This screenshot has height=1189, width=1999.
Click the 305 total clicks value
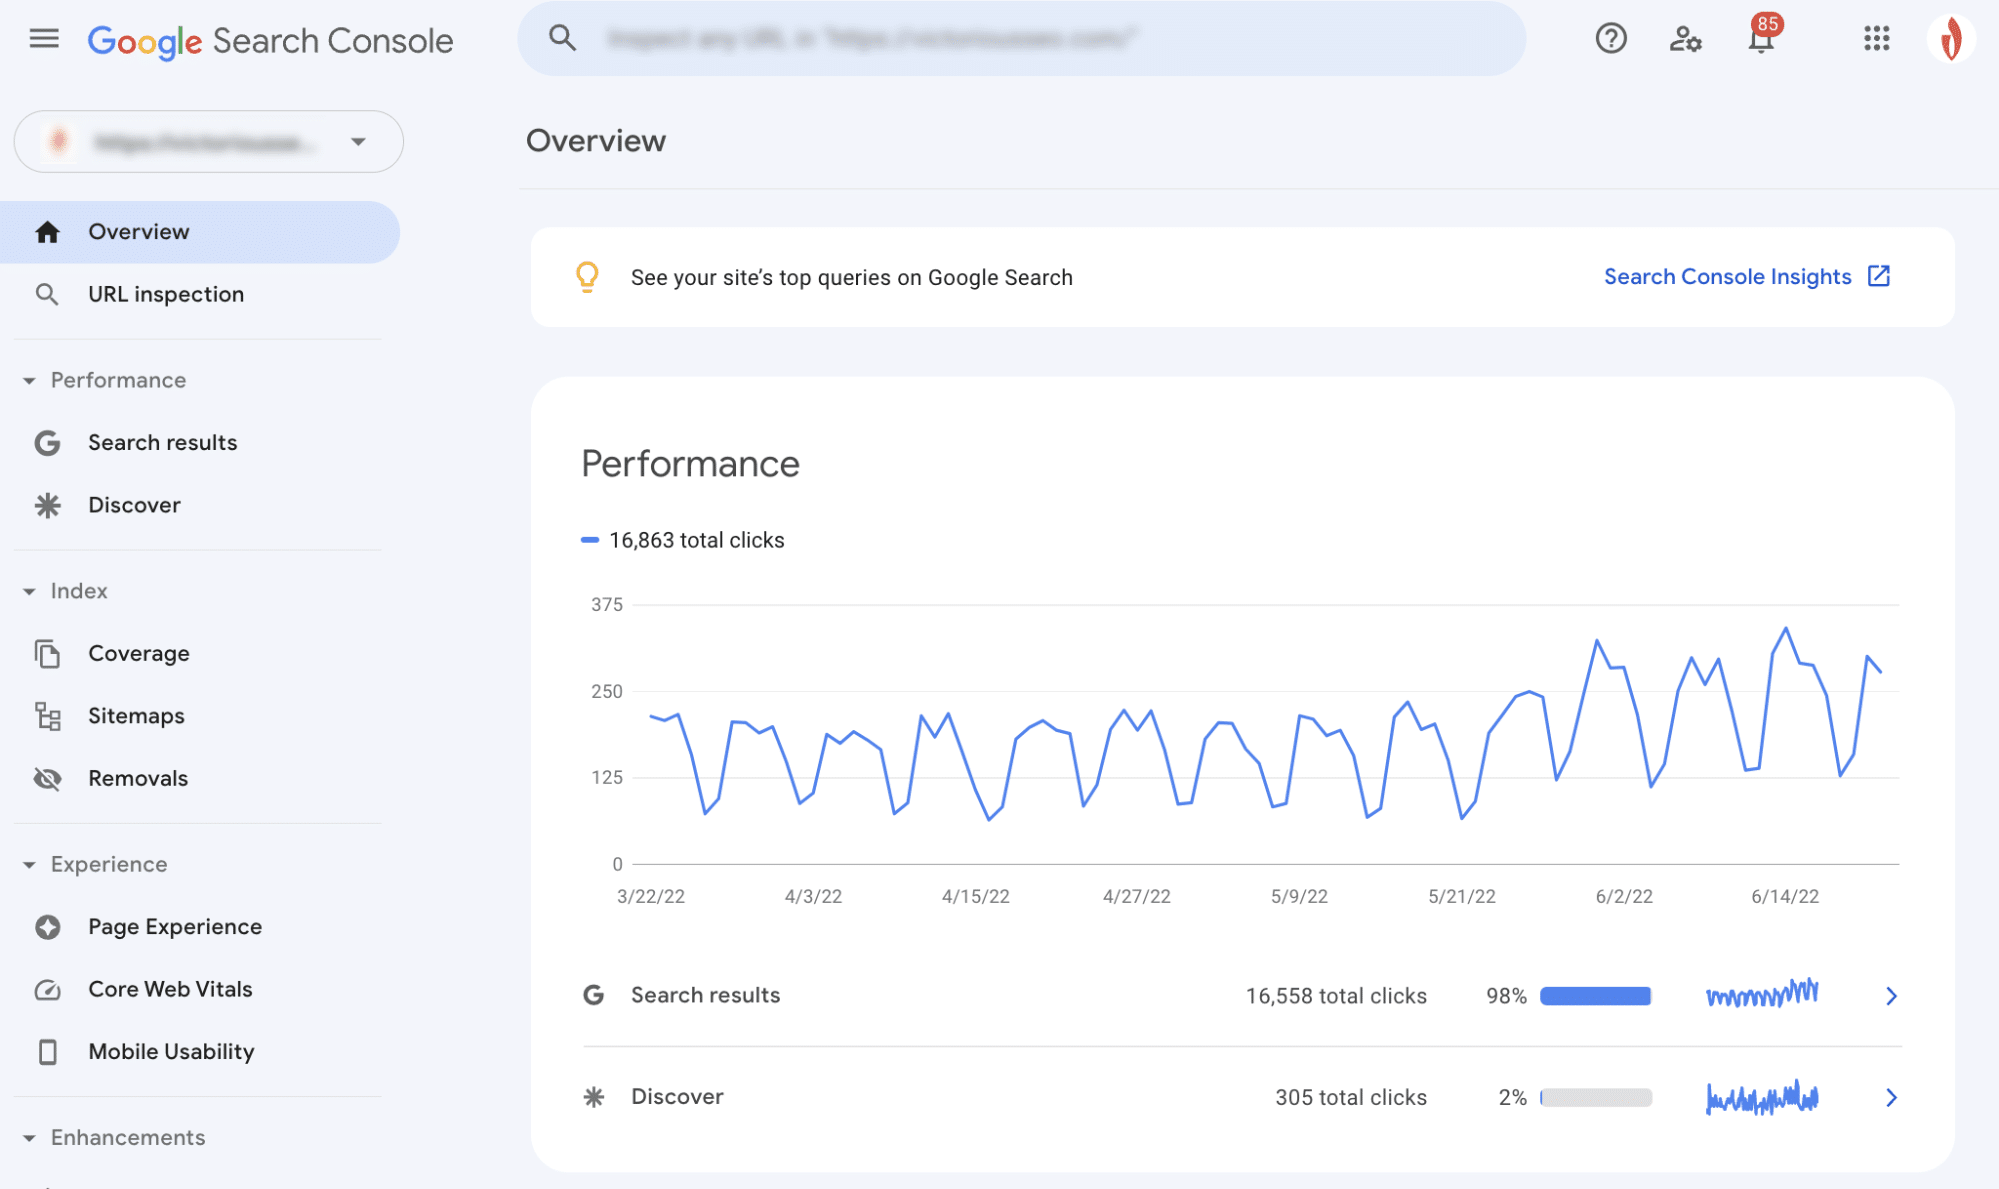pyautogui.click(x=1351, y=1098)
